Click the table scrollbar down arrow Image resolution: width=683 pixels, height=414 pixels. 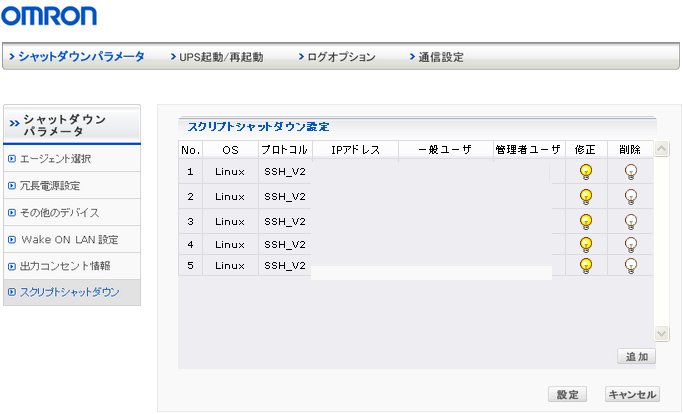[662, 333]
